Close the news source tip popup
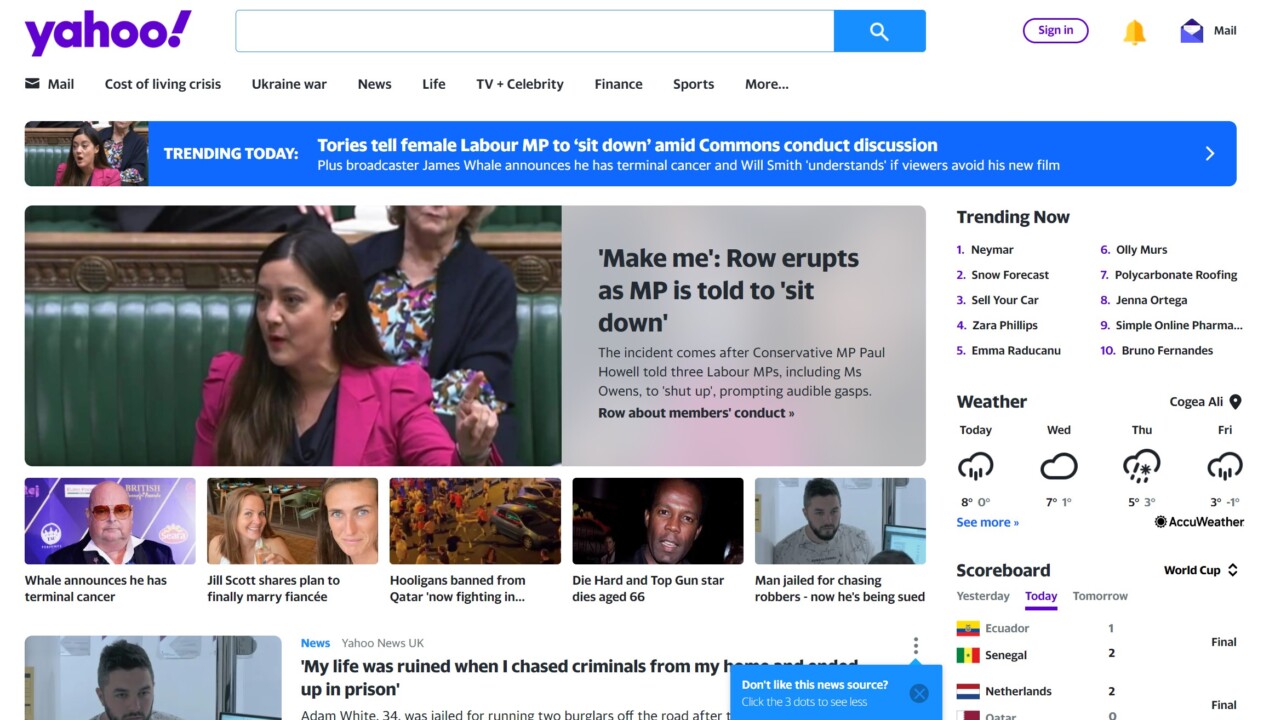The height and width of the screenshot is (720, 1275). (x=919, y=693)
